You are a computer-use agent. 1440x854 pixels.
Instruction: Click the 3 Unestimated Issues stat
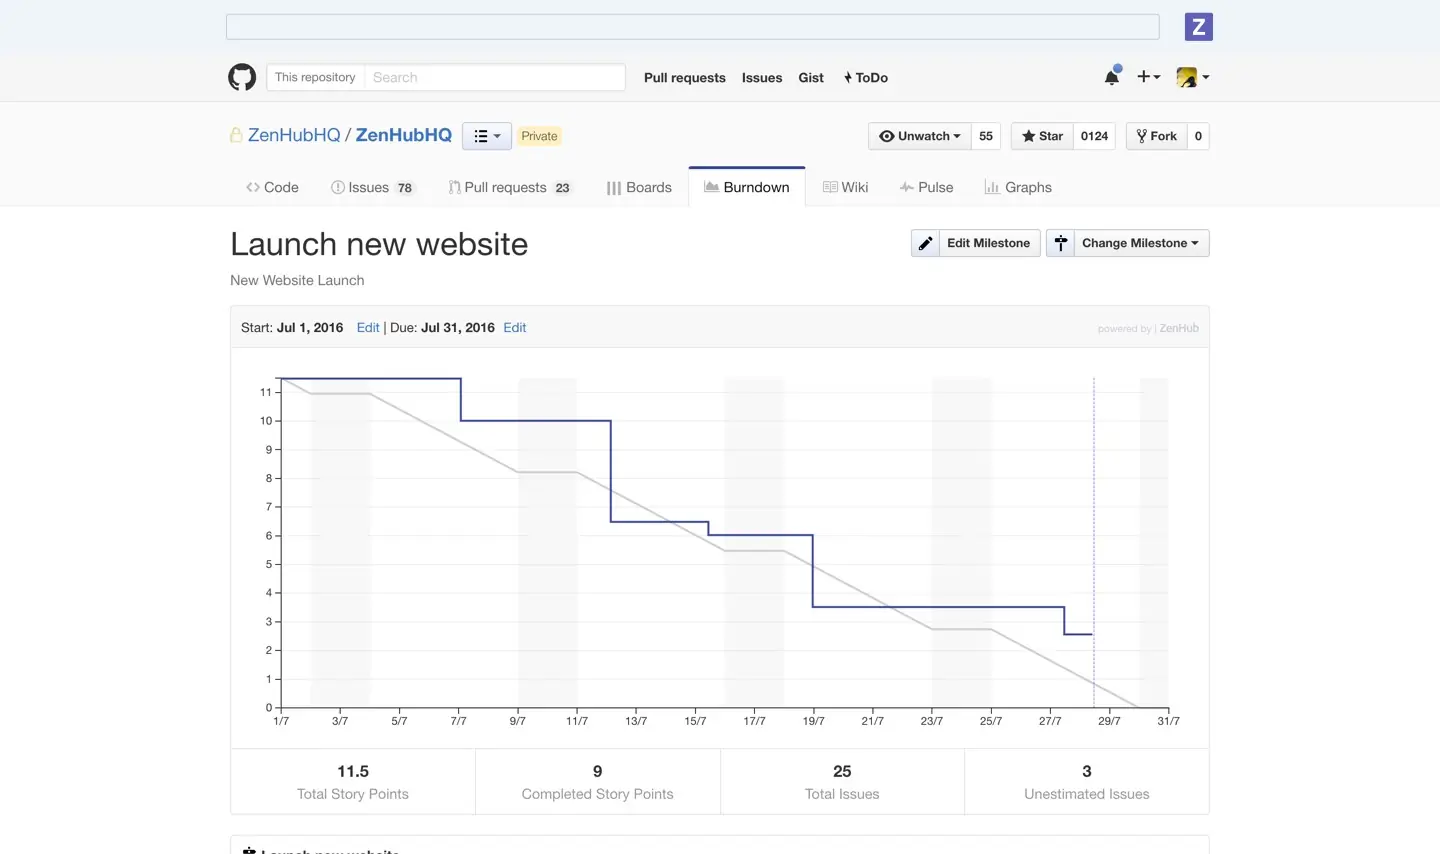pyautogui.click(x=1087, y=782)
